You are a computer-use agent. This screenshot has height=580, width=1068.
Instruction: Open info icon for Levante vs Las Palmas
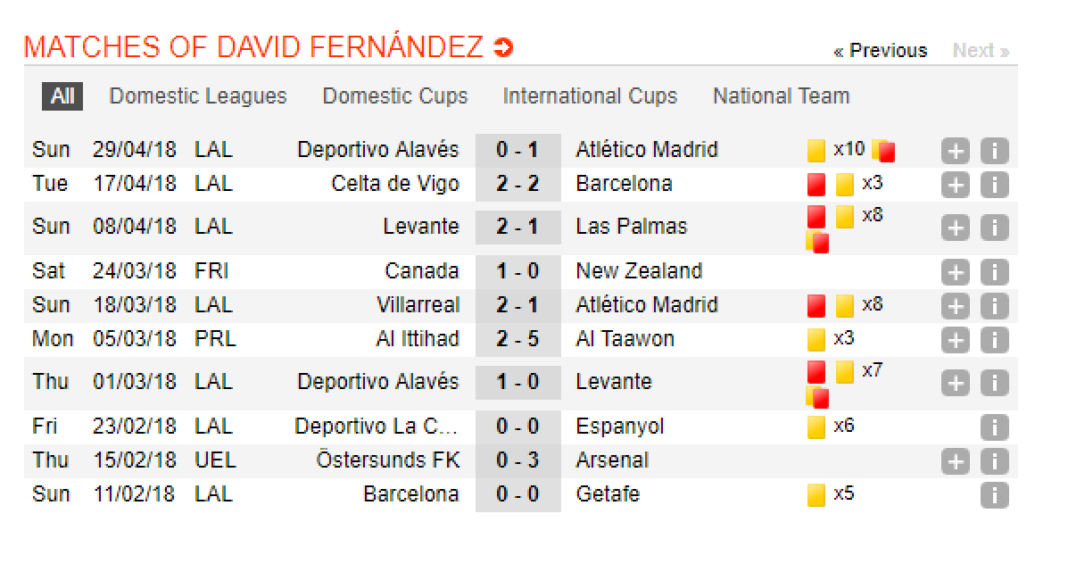tap(994, 228)
